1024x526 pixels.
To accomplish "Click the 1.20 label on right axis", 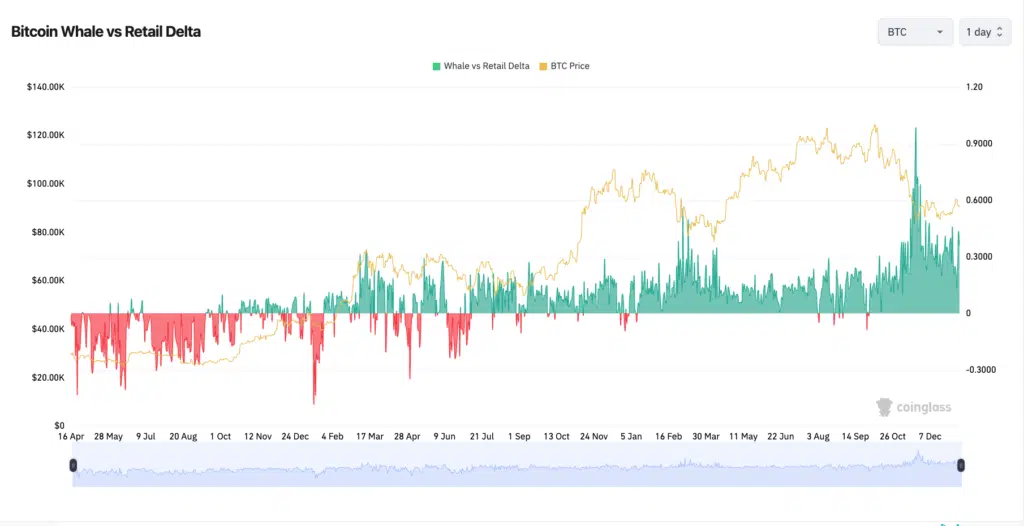I will [x=974, y=87].
